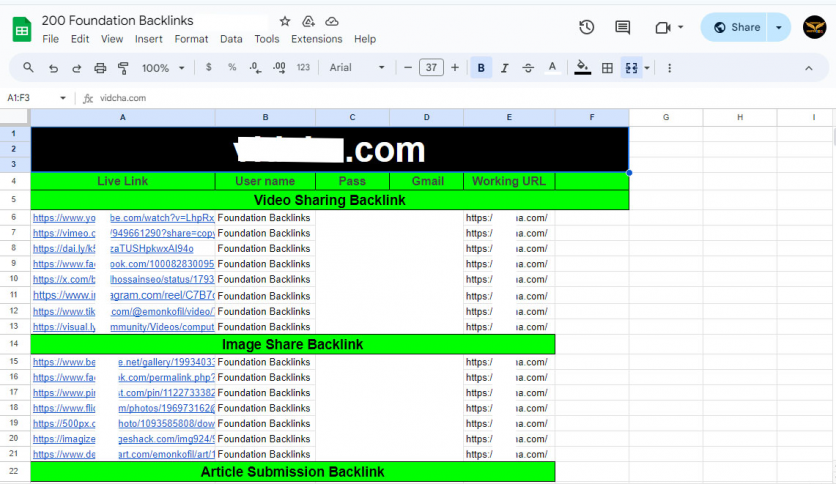Click the formula bar showing vidcha.com

[x=459, y=98]
